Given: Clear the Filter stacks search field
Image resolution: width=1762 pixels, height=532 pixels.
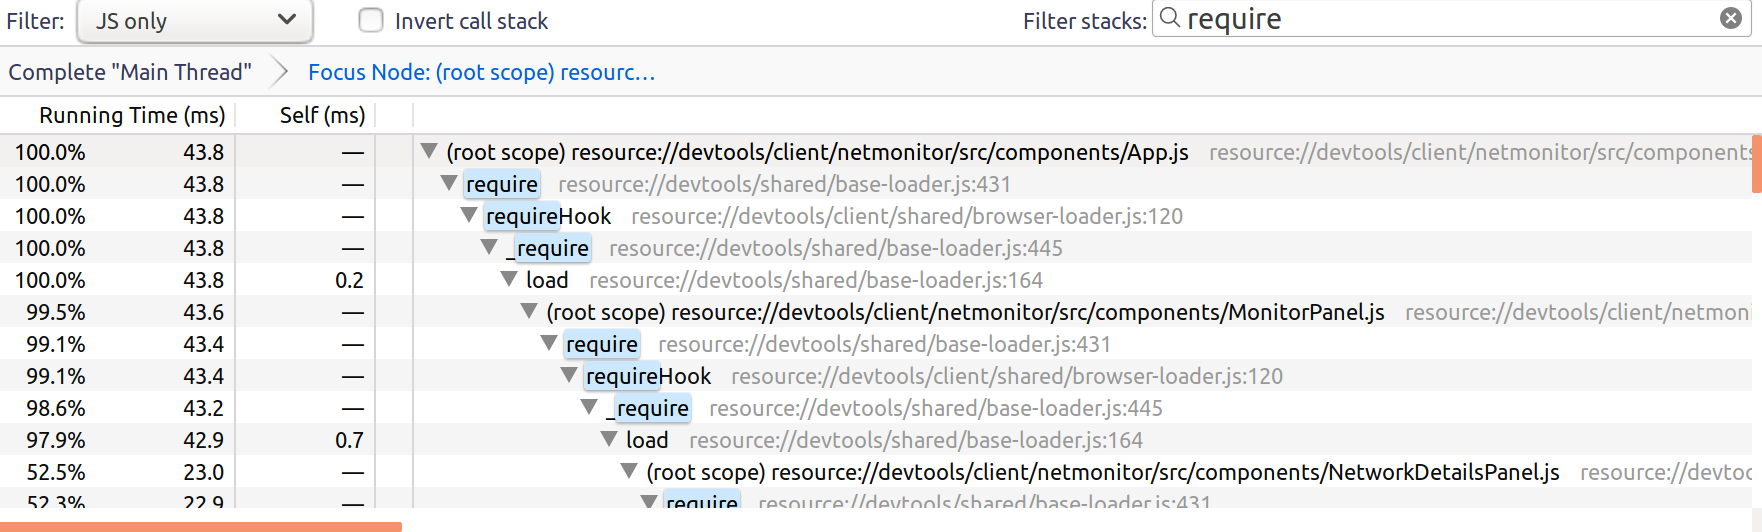Looking at the screenshot, I should (1730, 19).
